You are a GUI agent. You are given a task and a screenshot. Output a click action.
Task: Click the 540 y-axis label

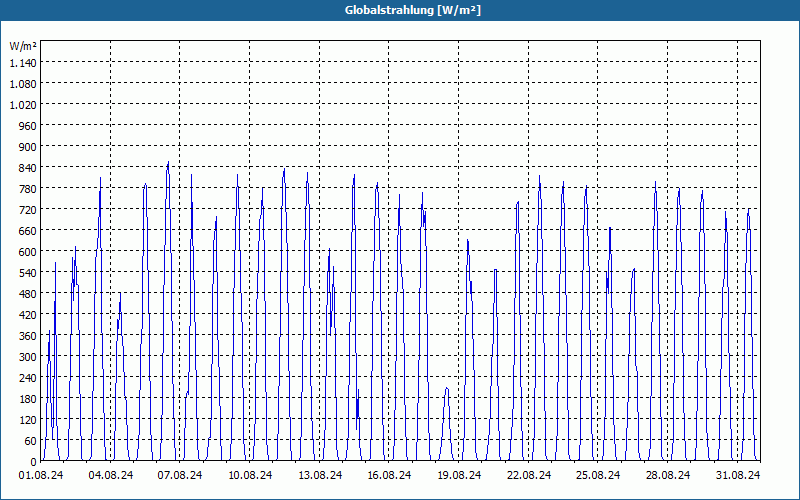pyautogui.click(x=28, y=273)
